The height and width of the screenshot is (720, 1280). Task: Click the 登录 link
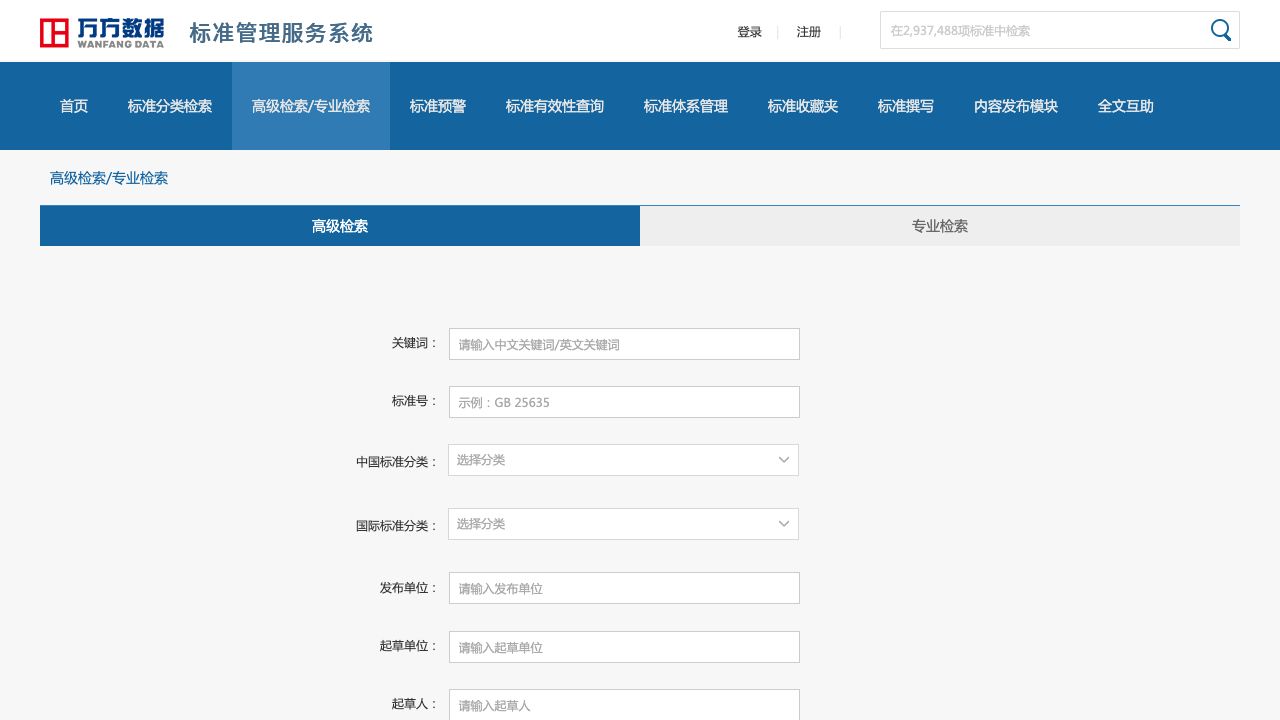[749, 32]
